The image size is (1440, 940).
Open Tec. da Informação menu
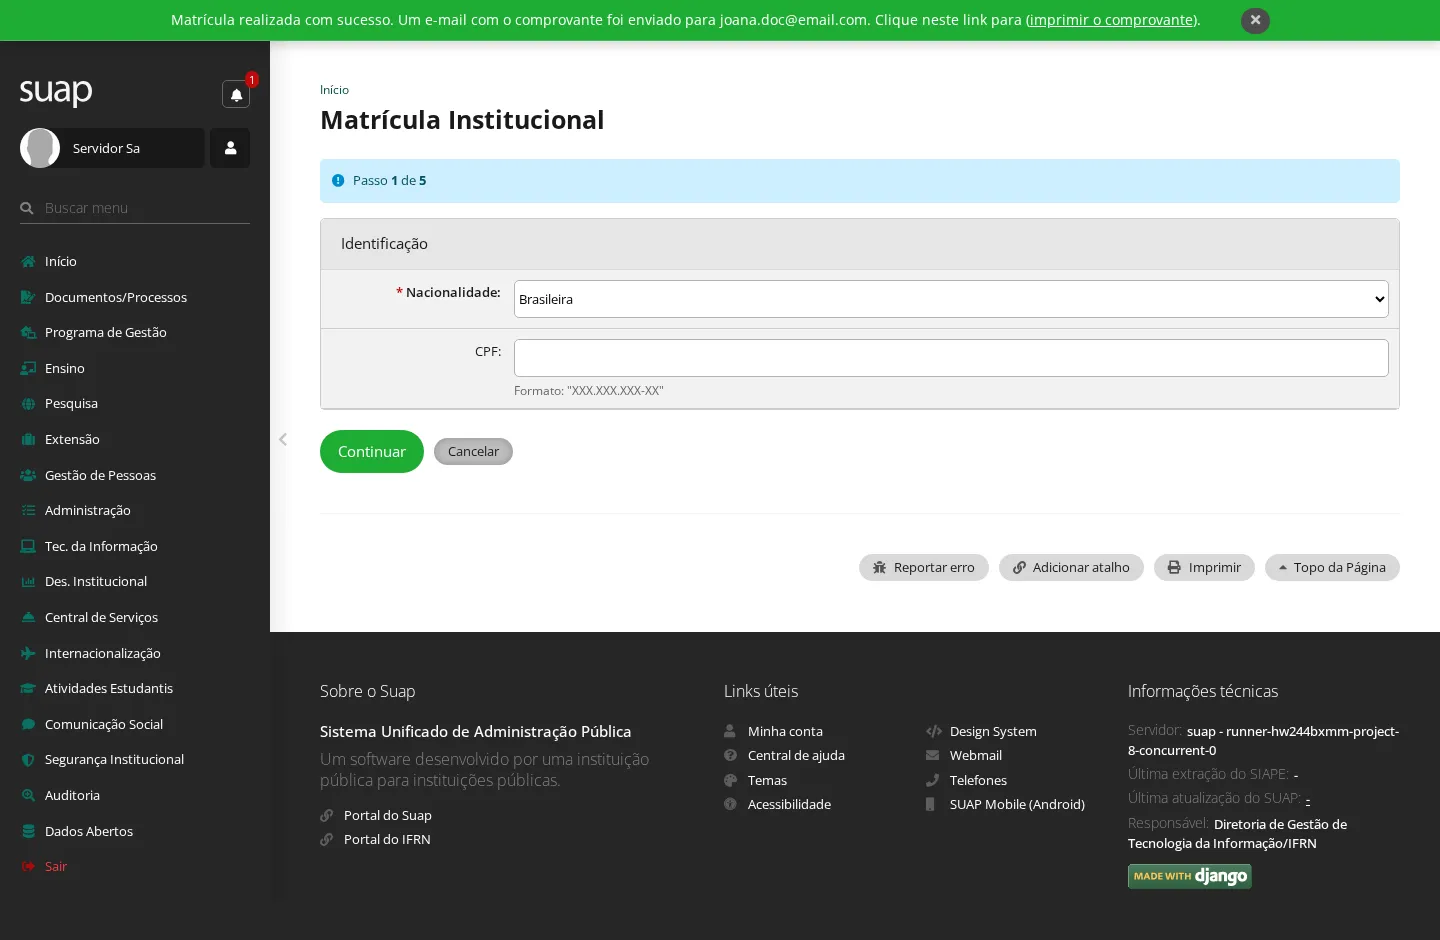pos(135,546)
